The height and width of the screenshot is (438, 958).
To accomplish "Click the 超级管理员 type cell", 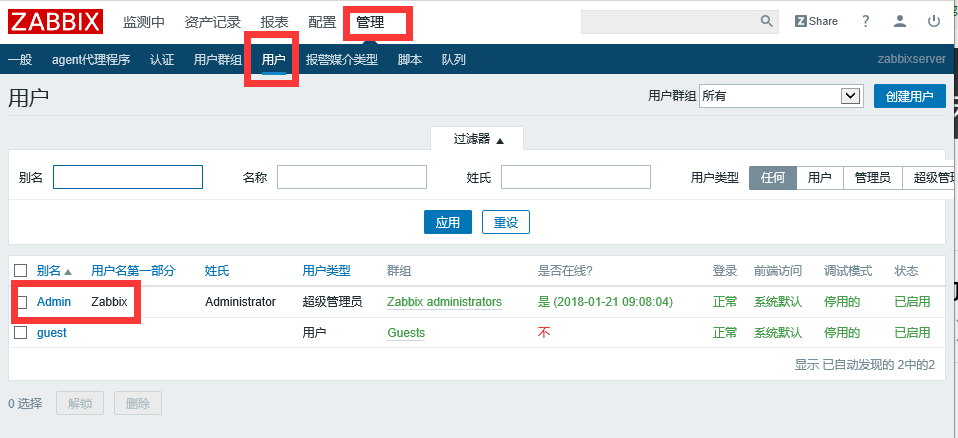I will (332, 302).
